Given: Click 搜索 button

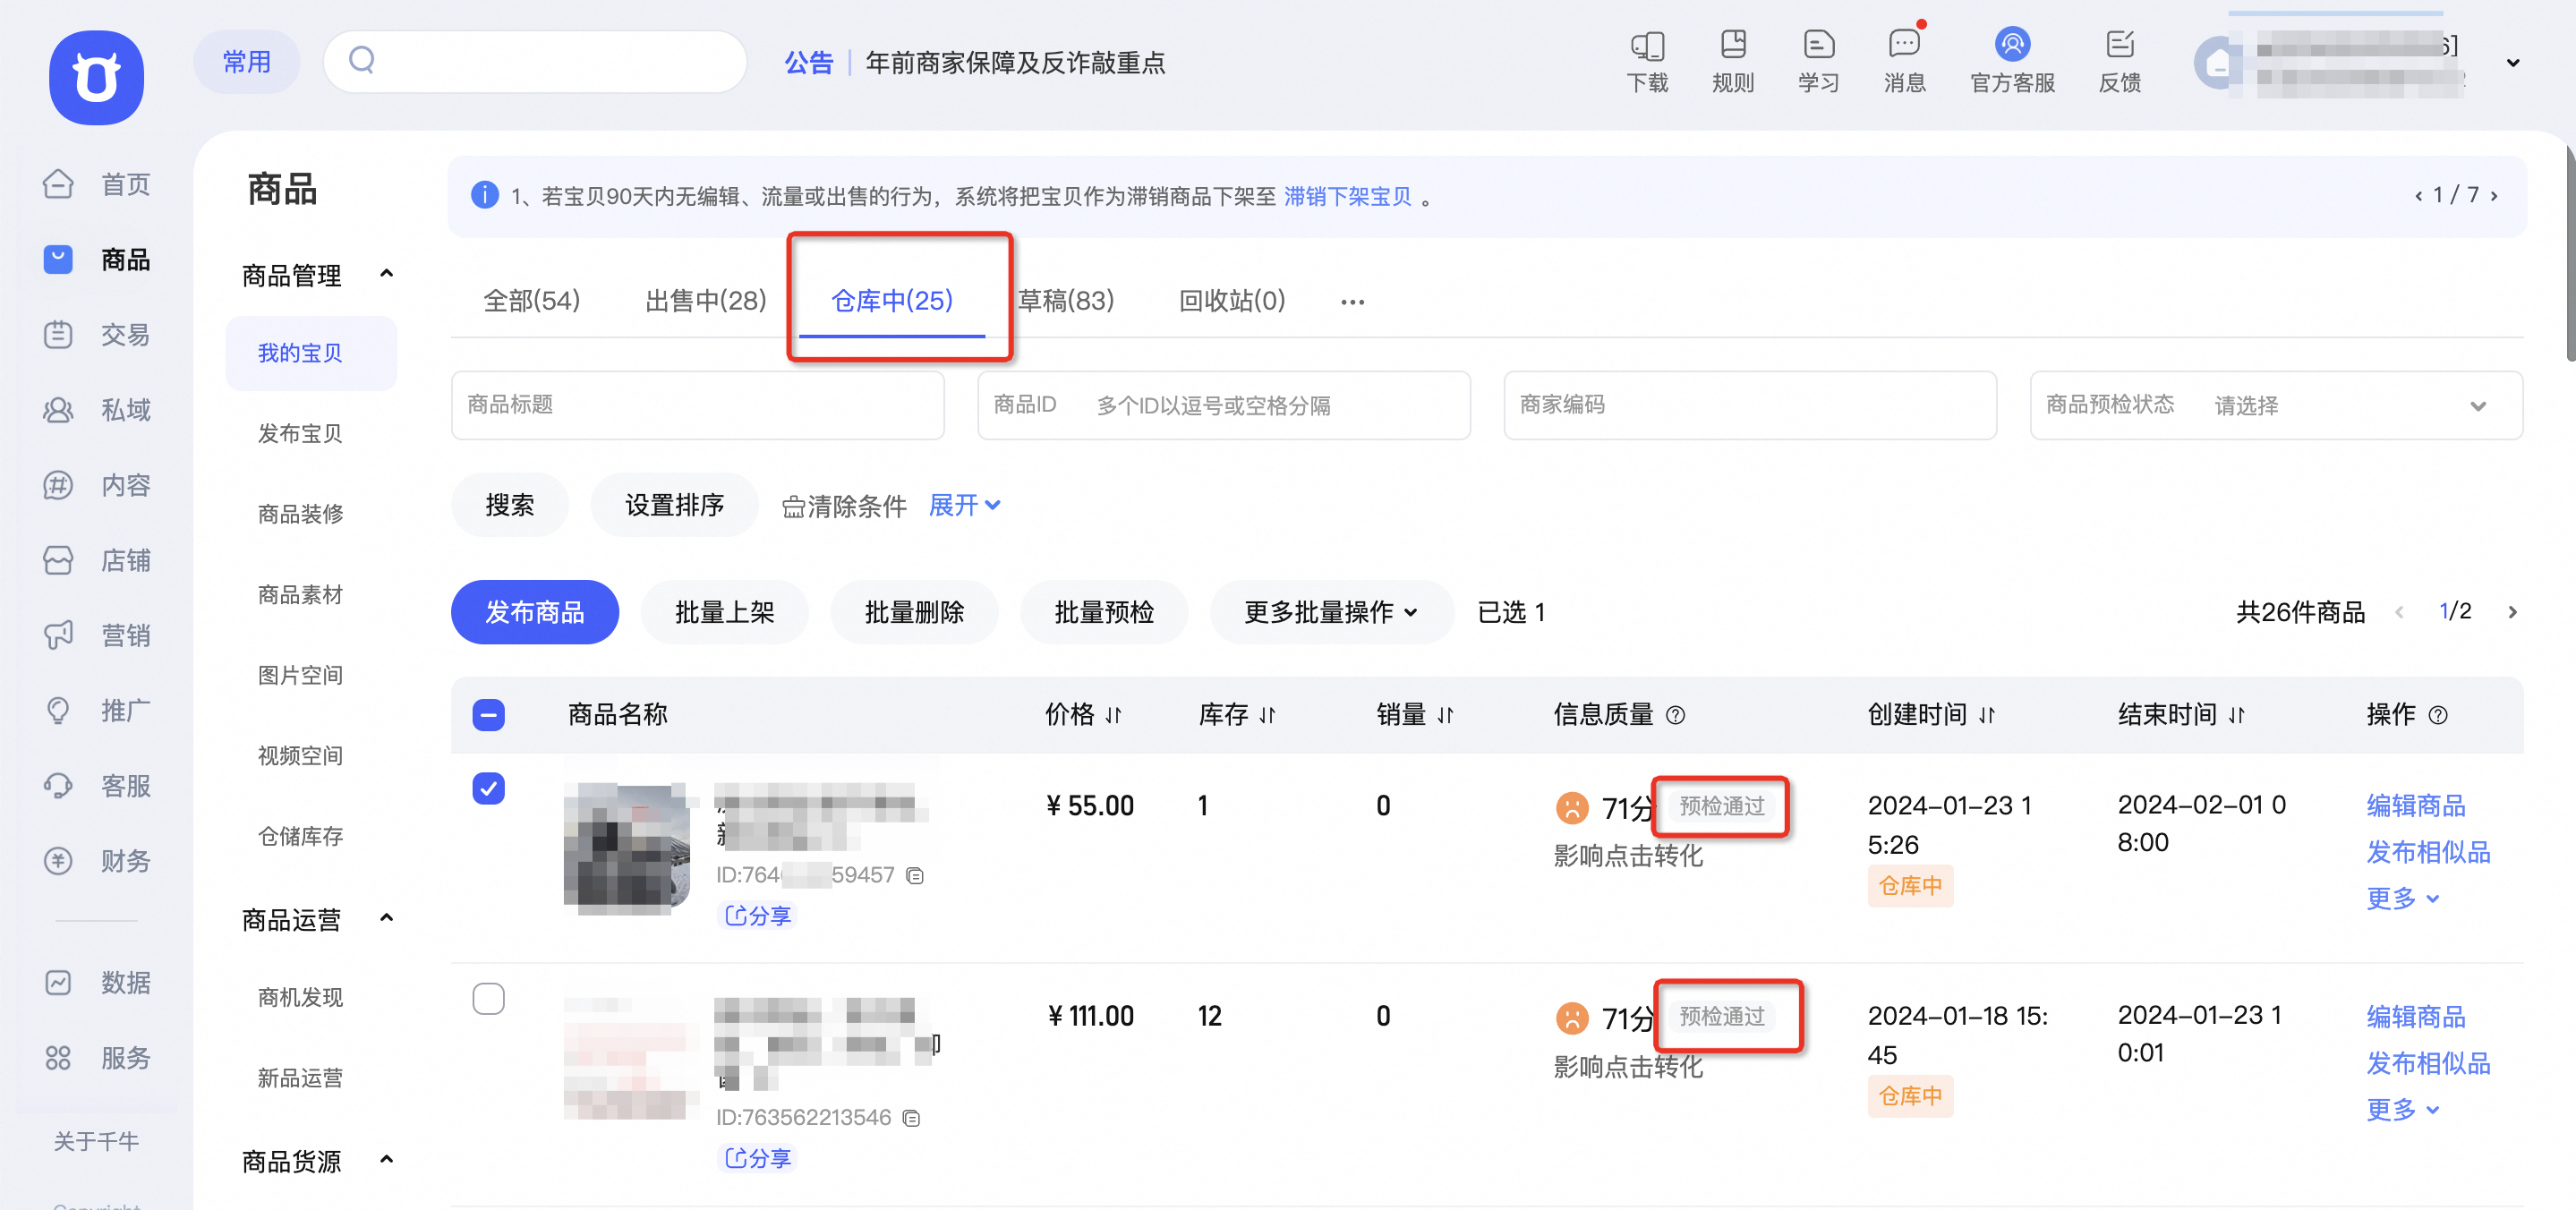Looking at the screenshot, I should (x=509, y=505).
